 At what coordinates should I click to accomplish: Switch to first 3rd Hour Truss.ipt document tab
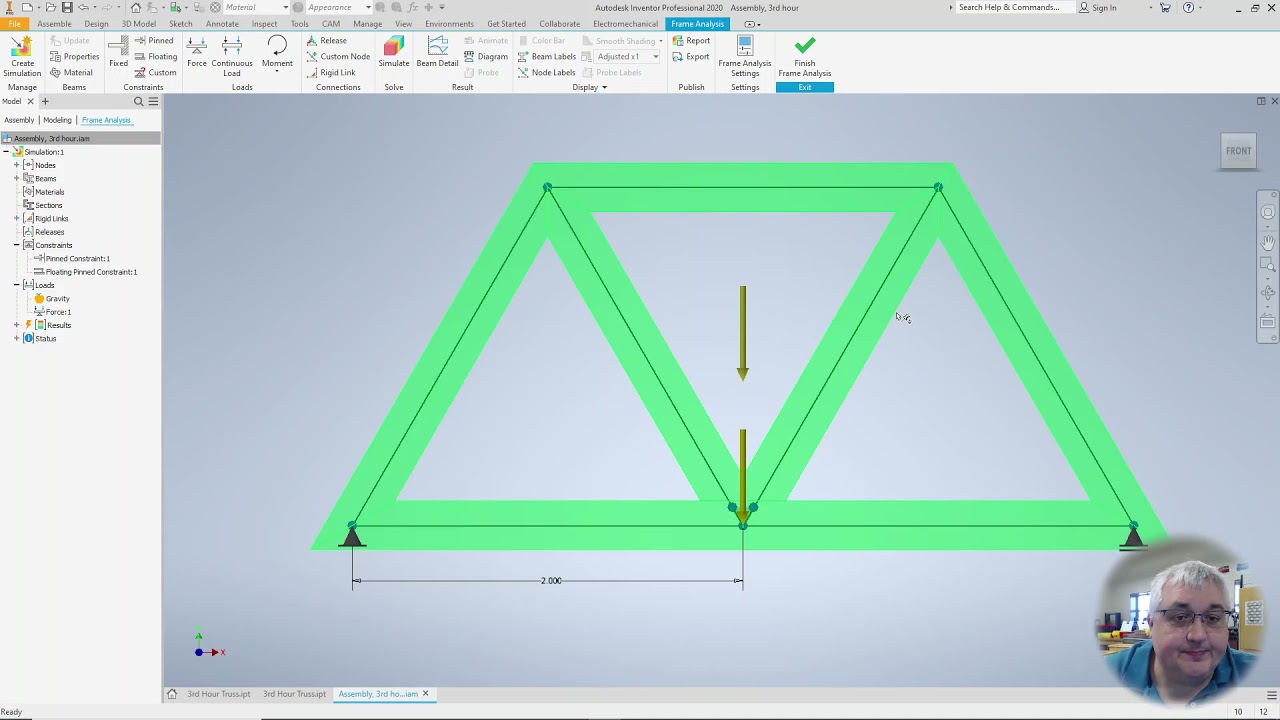tap(218, 694)
